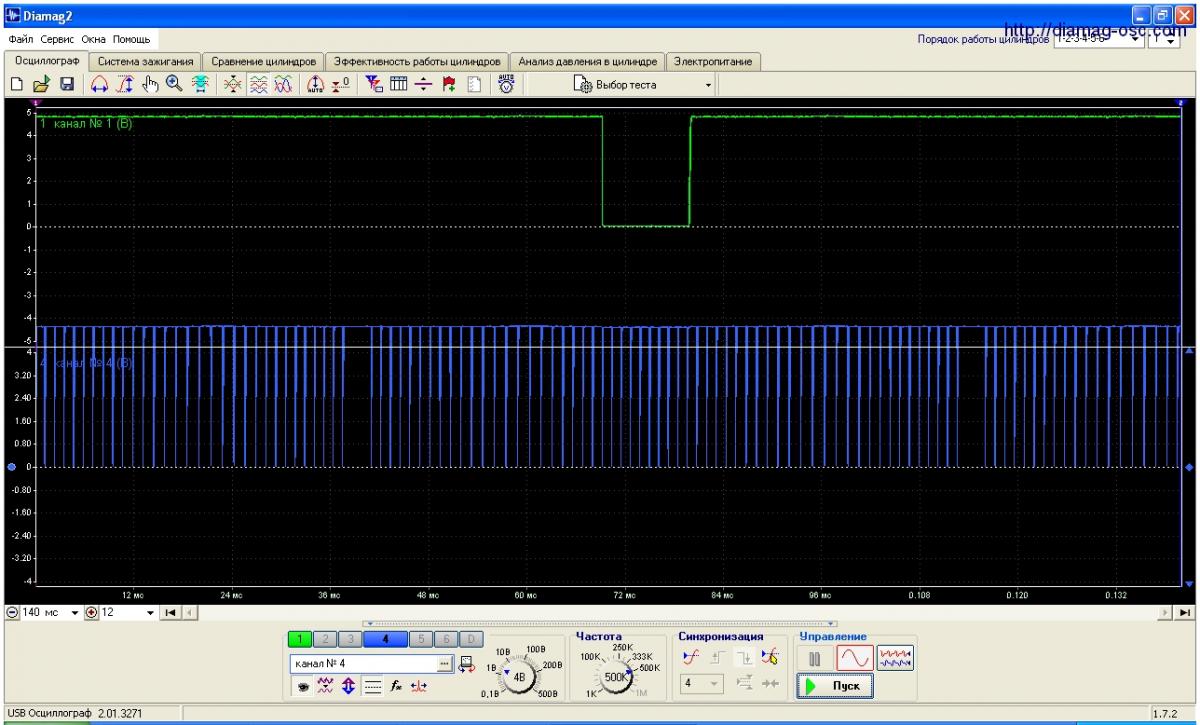Click the pause button under Управление
The image size is (1200, 725).
(815, 658)
